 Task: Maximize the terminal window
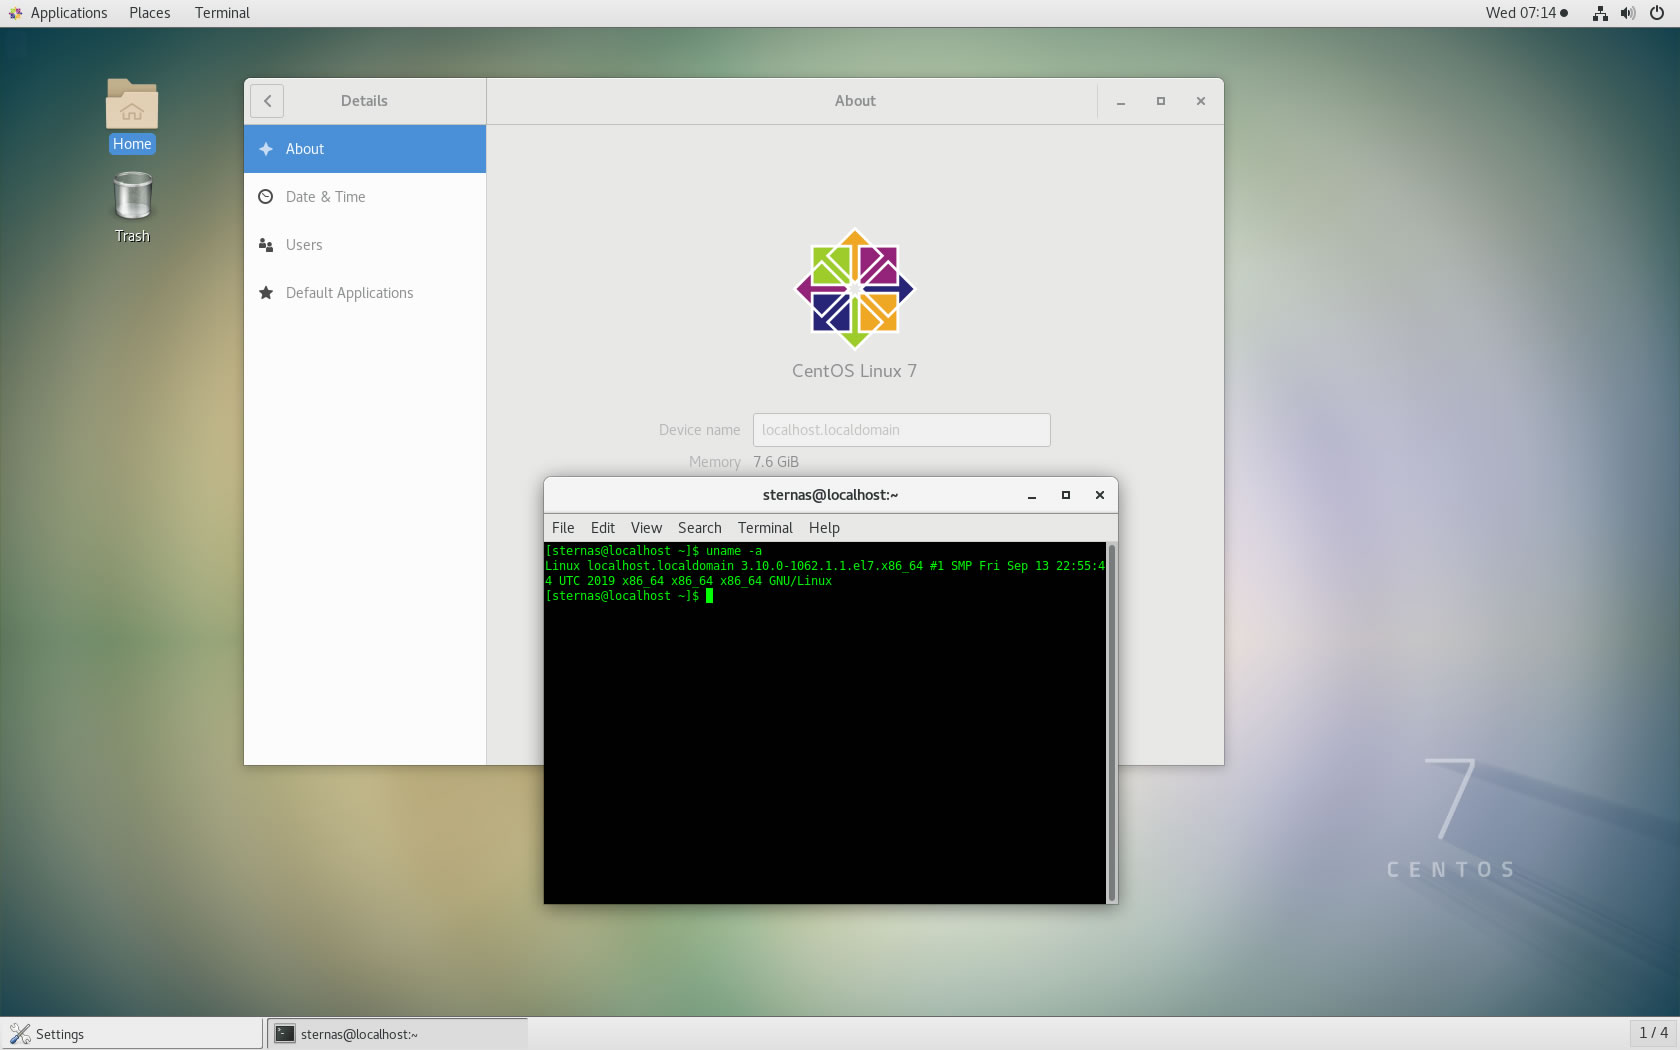(x=1066, y=495)
